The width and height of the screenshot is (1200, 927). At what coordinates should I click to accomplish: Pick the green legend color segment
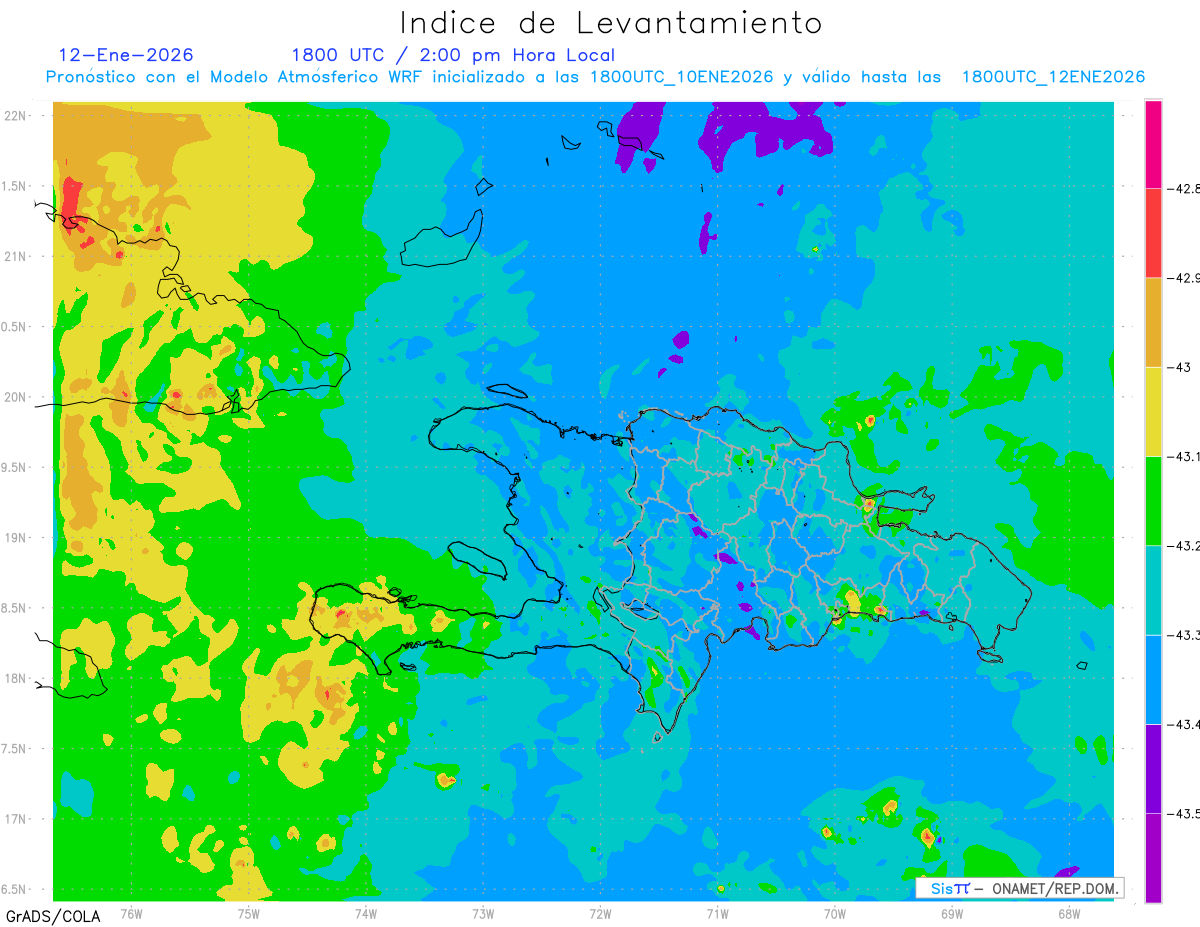pos(1153,500)
